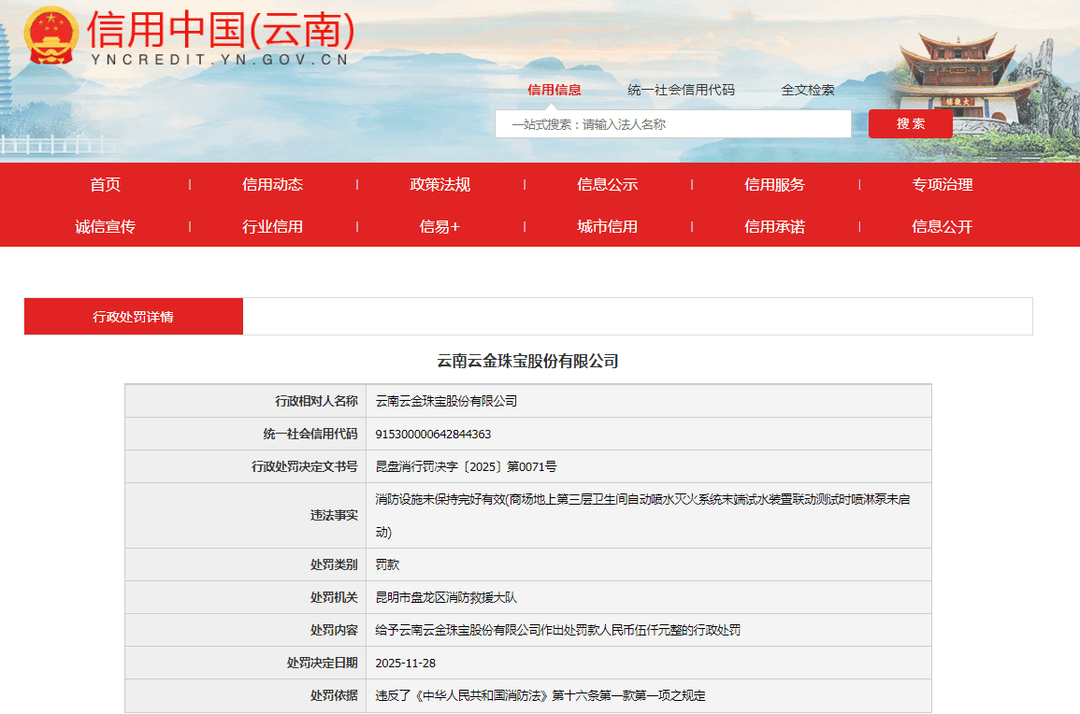Open the 专项治理 menu item

pos(942,185)
